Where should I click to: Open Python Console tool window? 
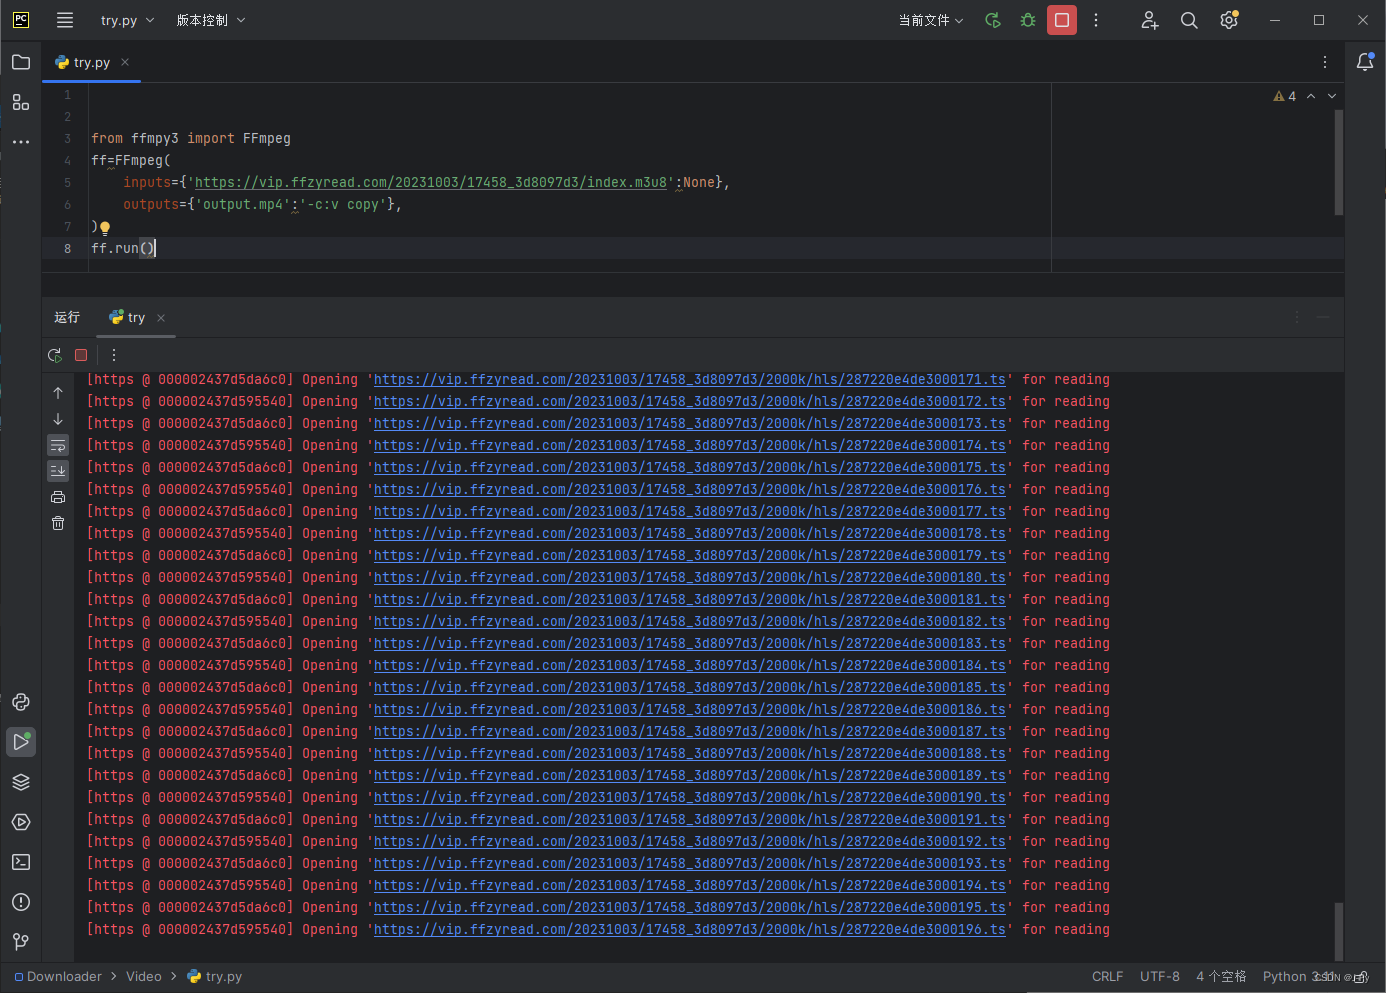(x=21, y=702)
